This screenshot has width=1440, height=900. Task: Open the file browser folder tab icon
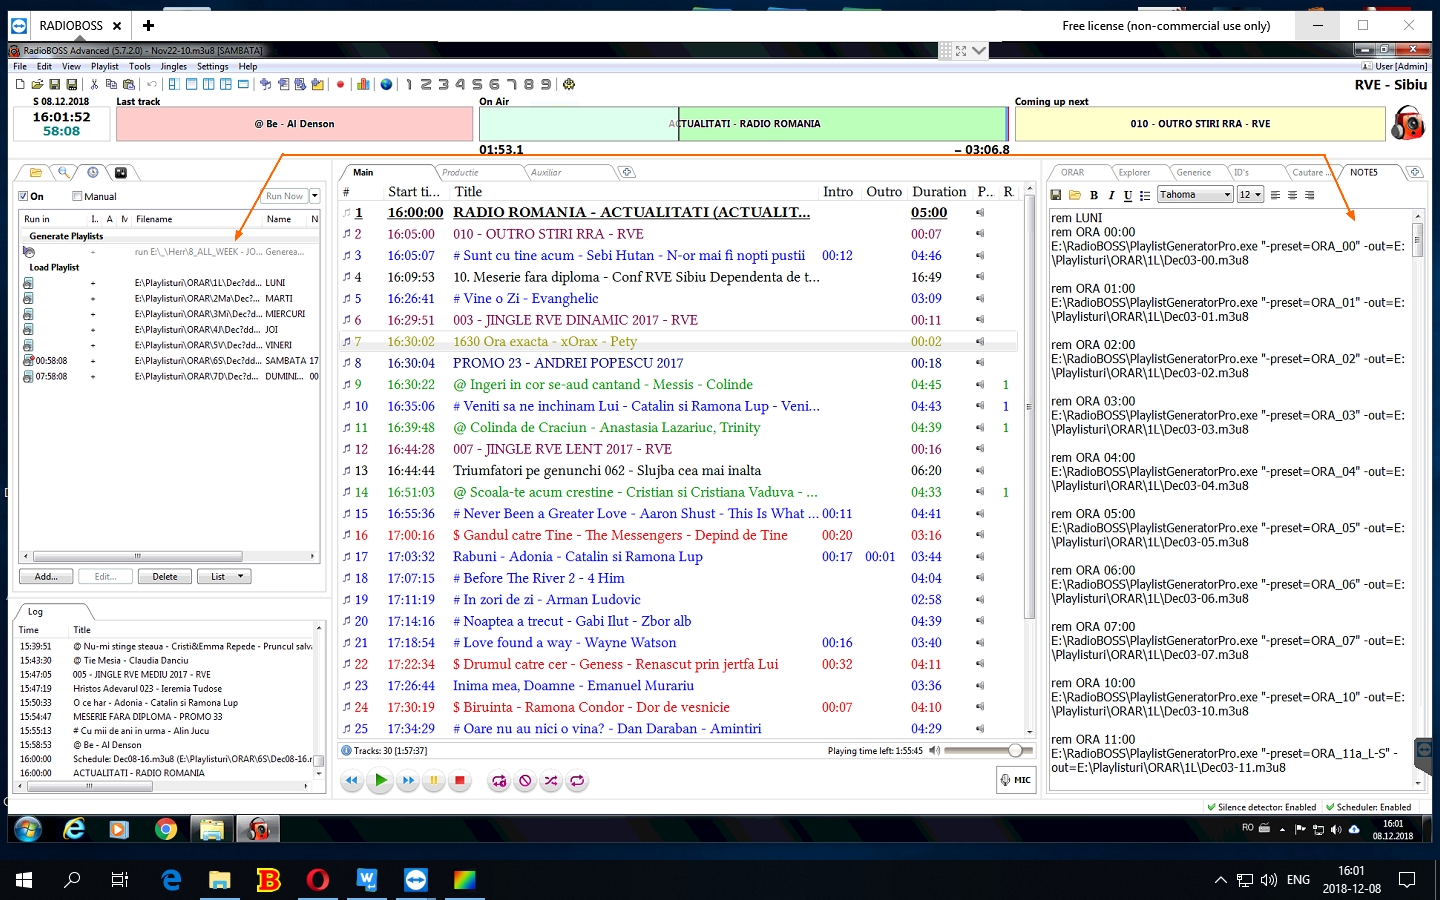[36, 172]
